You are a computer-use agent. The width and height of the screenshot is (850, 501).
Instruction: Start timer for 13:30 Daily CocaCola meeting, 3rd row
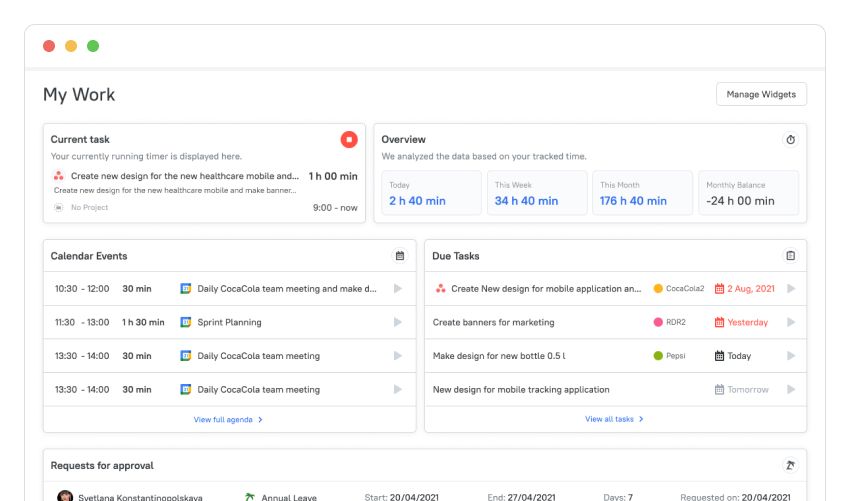(398, 356)
